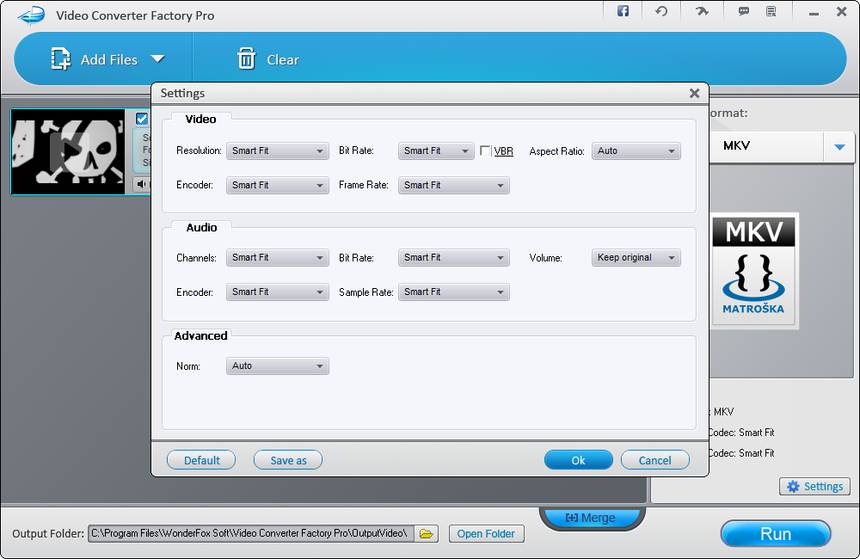
Task: Click the Cancel button
Action: pyautogui.click(x=655, y=460)
